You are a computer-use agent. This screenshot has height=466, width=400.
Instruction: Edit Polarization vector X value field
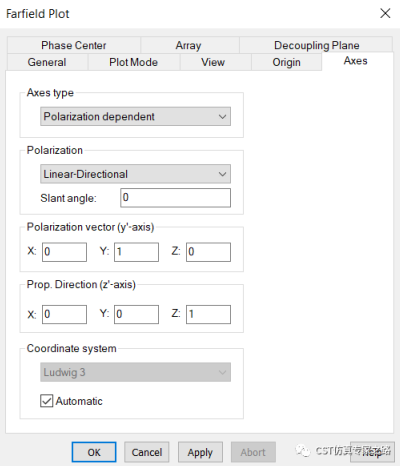click(64, 252)
